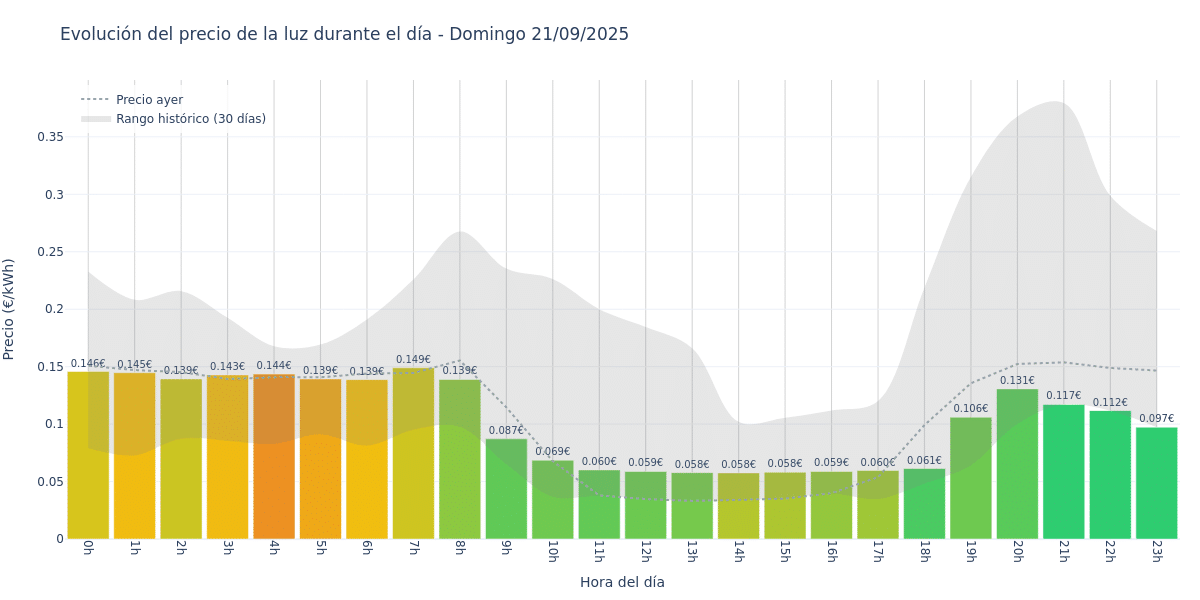
Task: Click the 'Precio (€/kWh)' axis title
Action: point(9,309)
